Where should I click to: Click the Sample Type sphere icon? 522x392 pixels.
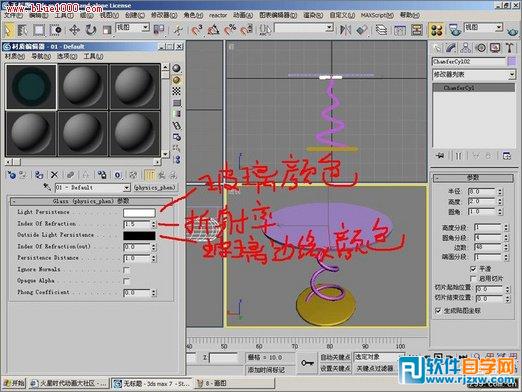177,68
